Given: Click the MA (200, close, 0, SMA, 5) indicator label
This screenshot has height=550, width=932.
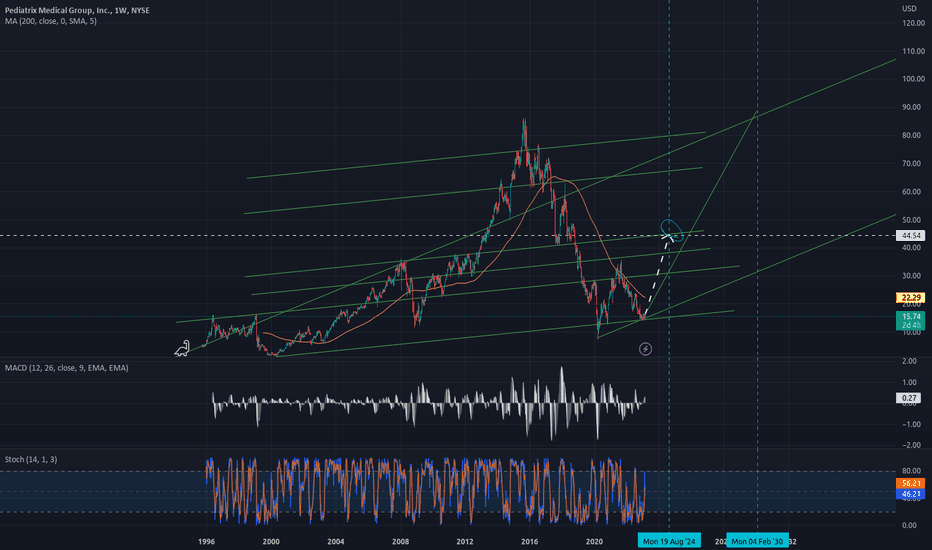Looking at the screenshot, I should (51, 21).
